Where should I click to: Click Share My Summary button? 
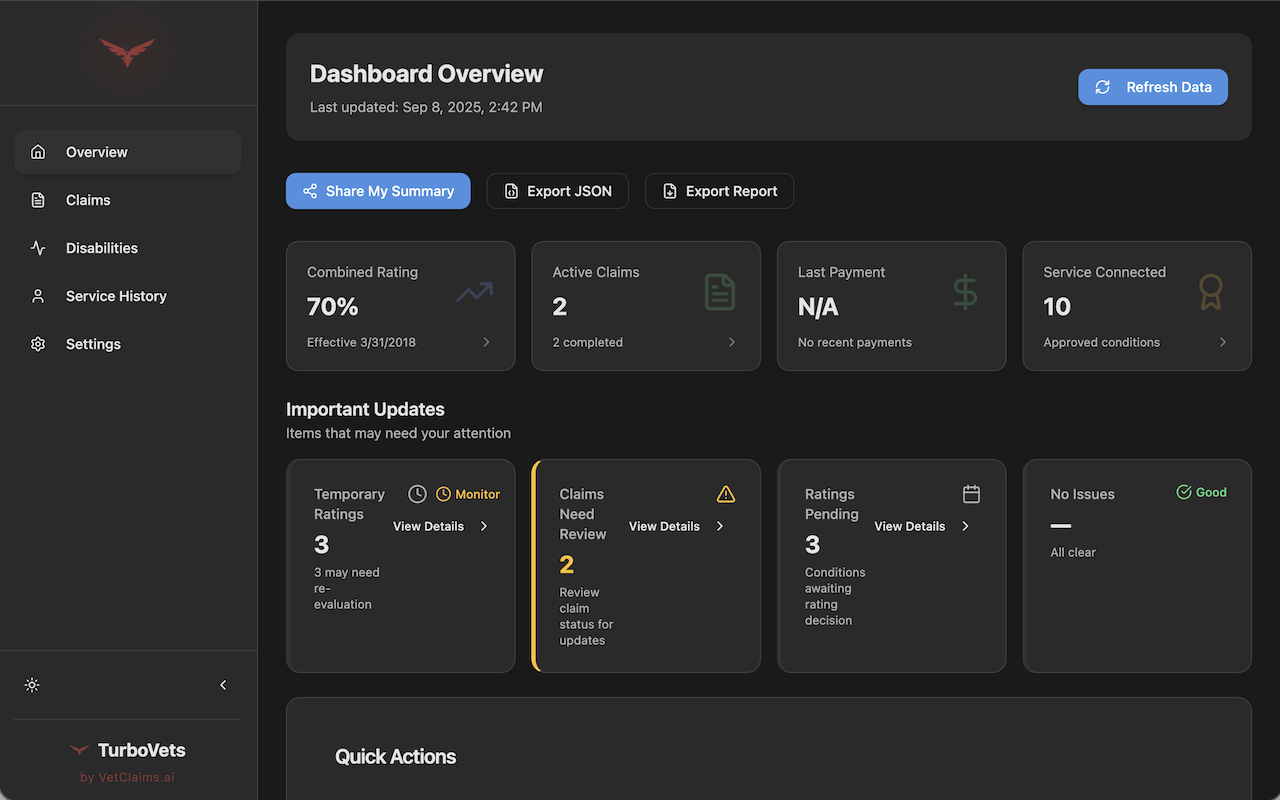[x=378, y=191]
